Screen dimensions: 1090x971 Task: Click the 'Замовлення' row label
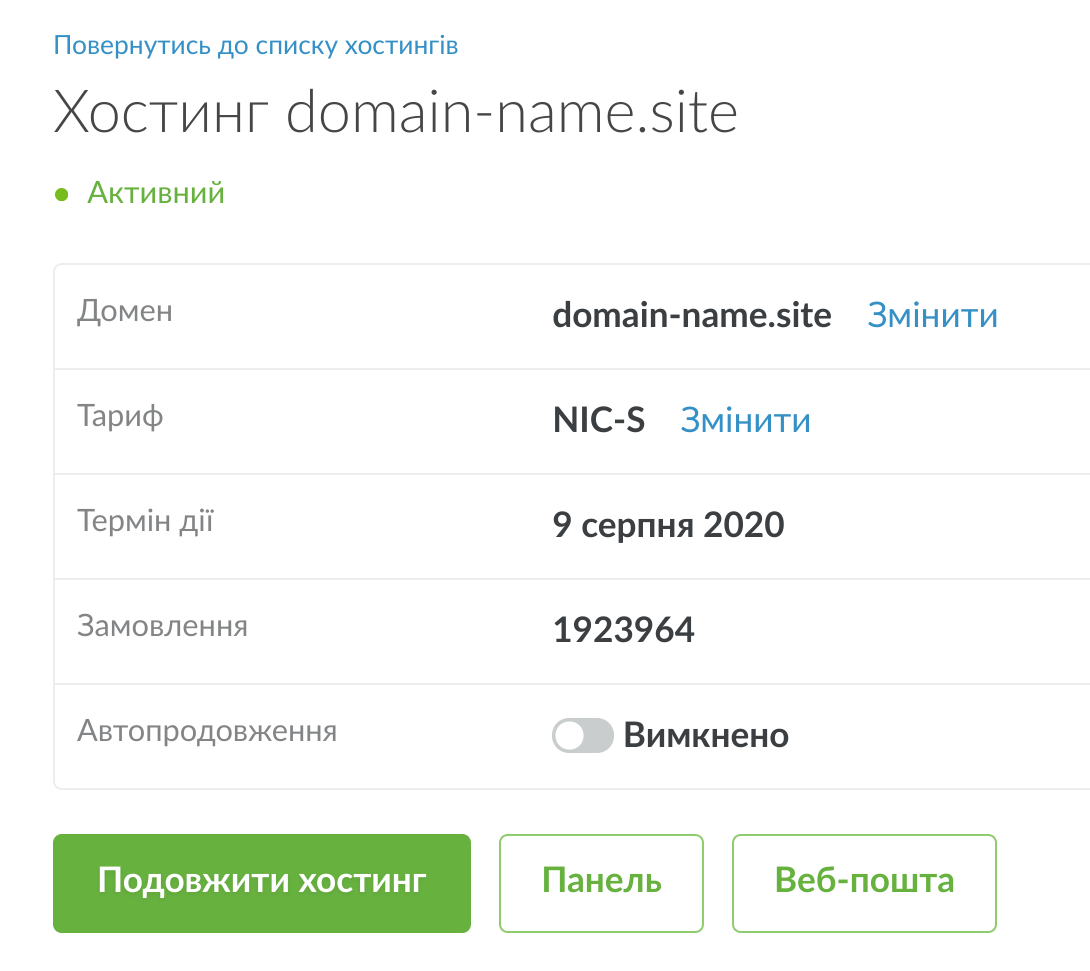pos(162,627)
